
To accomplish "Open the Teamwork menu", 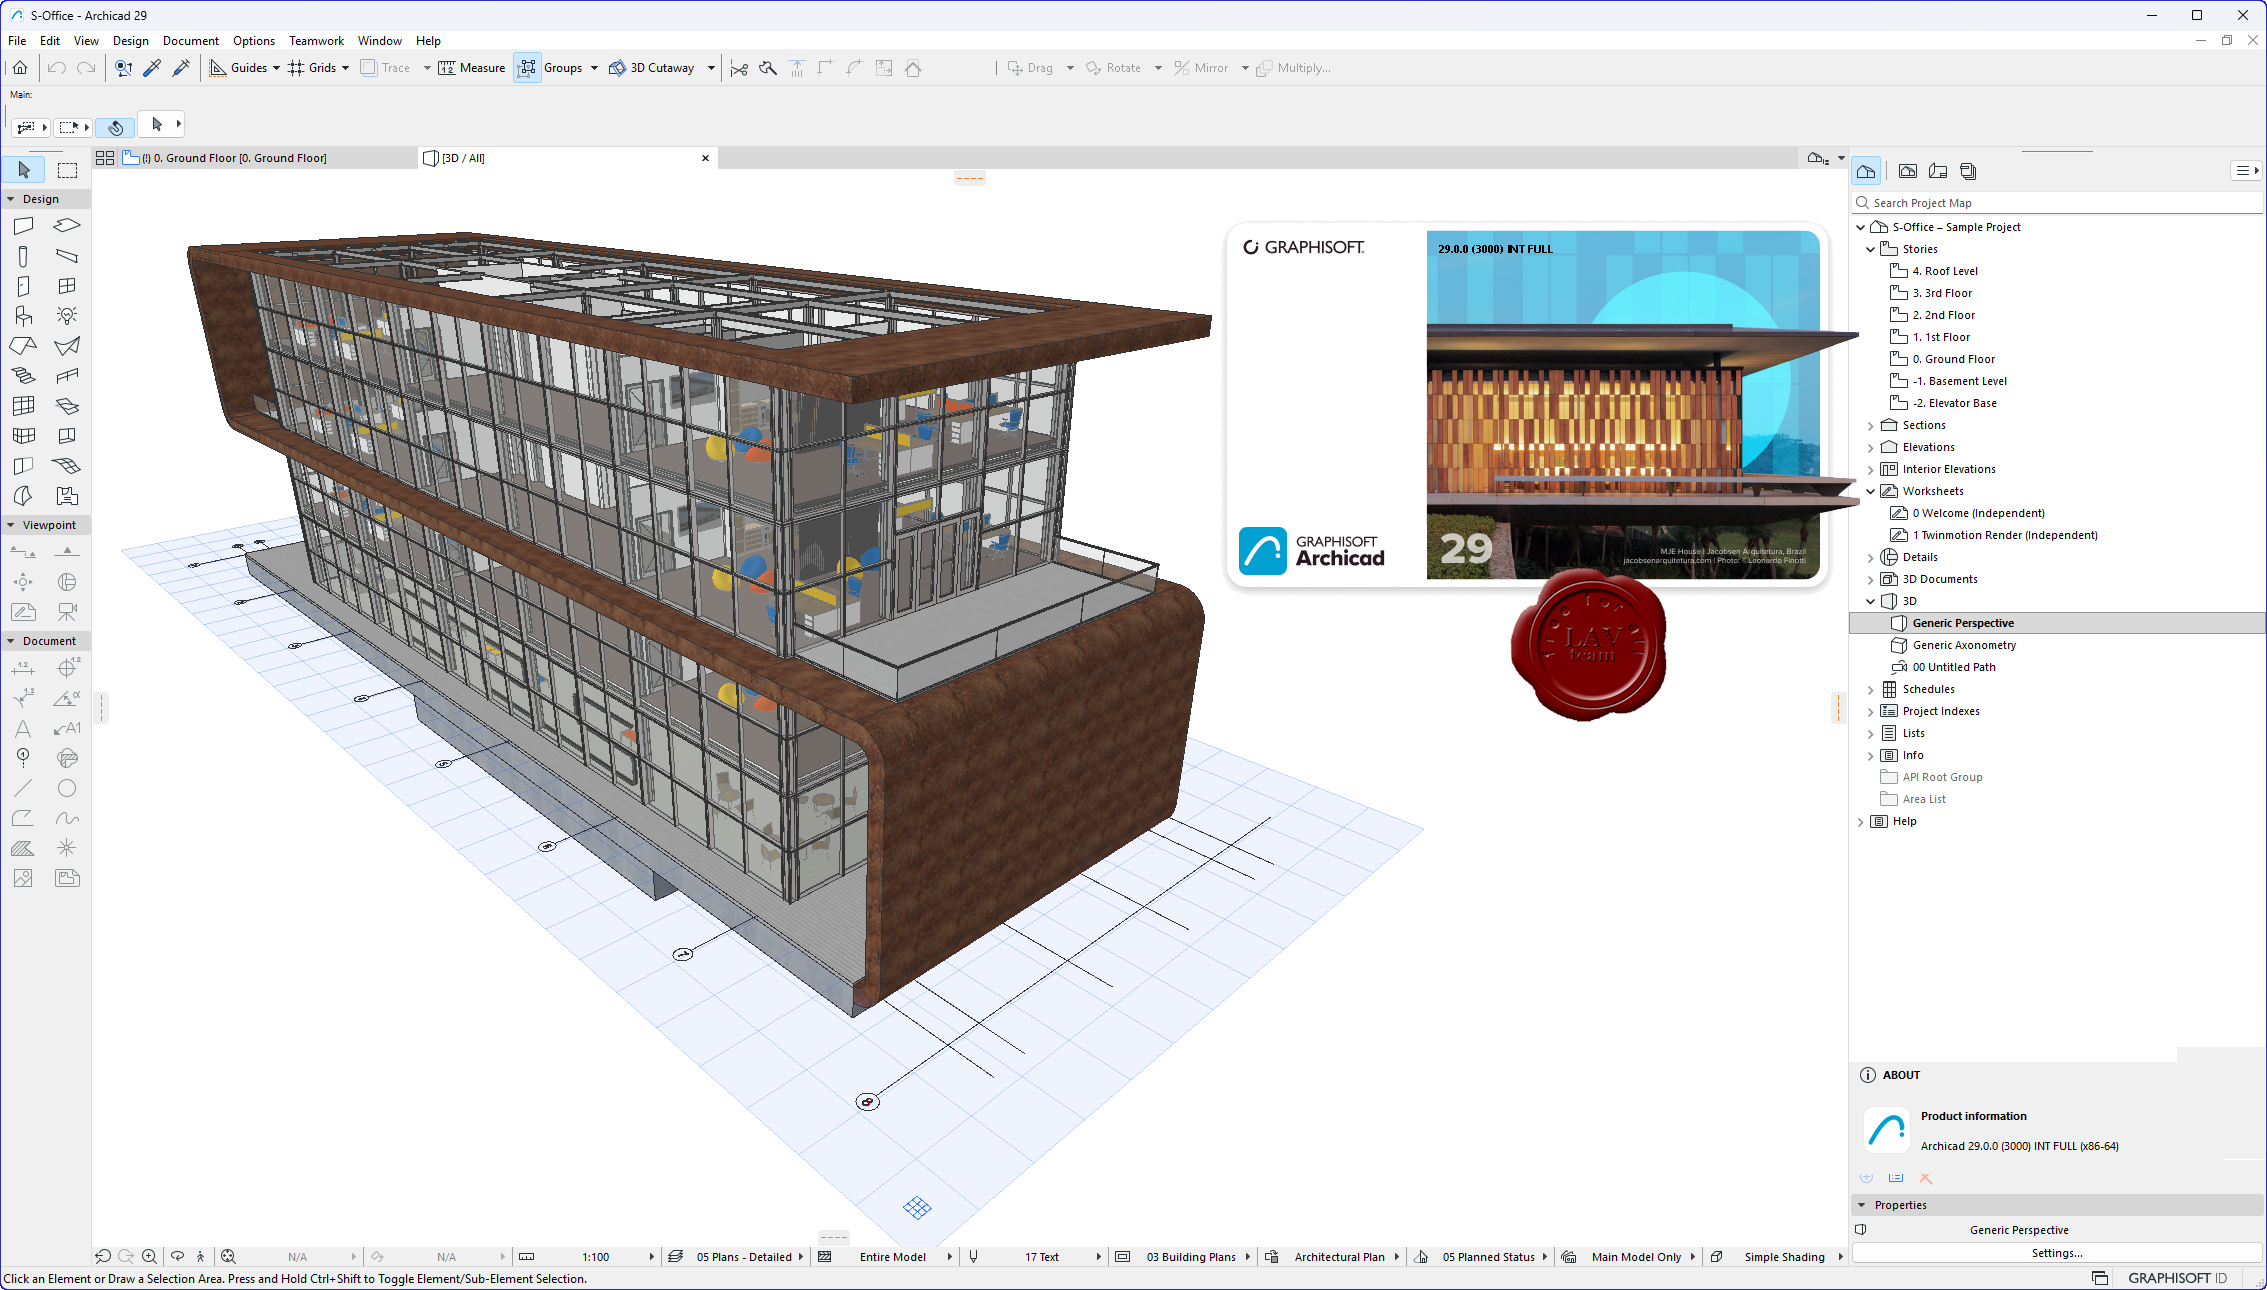I will point(316,41).
